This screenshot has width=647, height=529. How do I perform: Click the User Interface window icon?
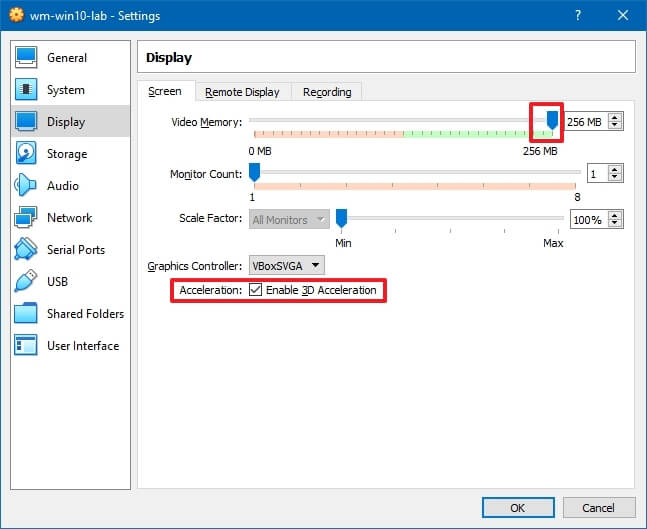tap(26, 345)
